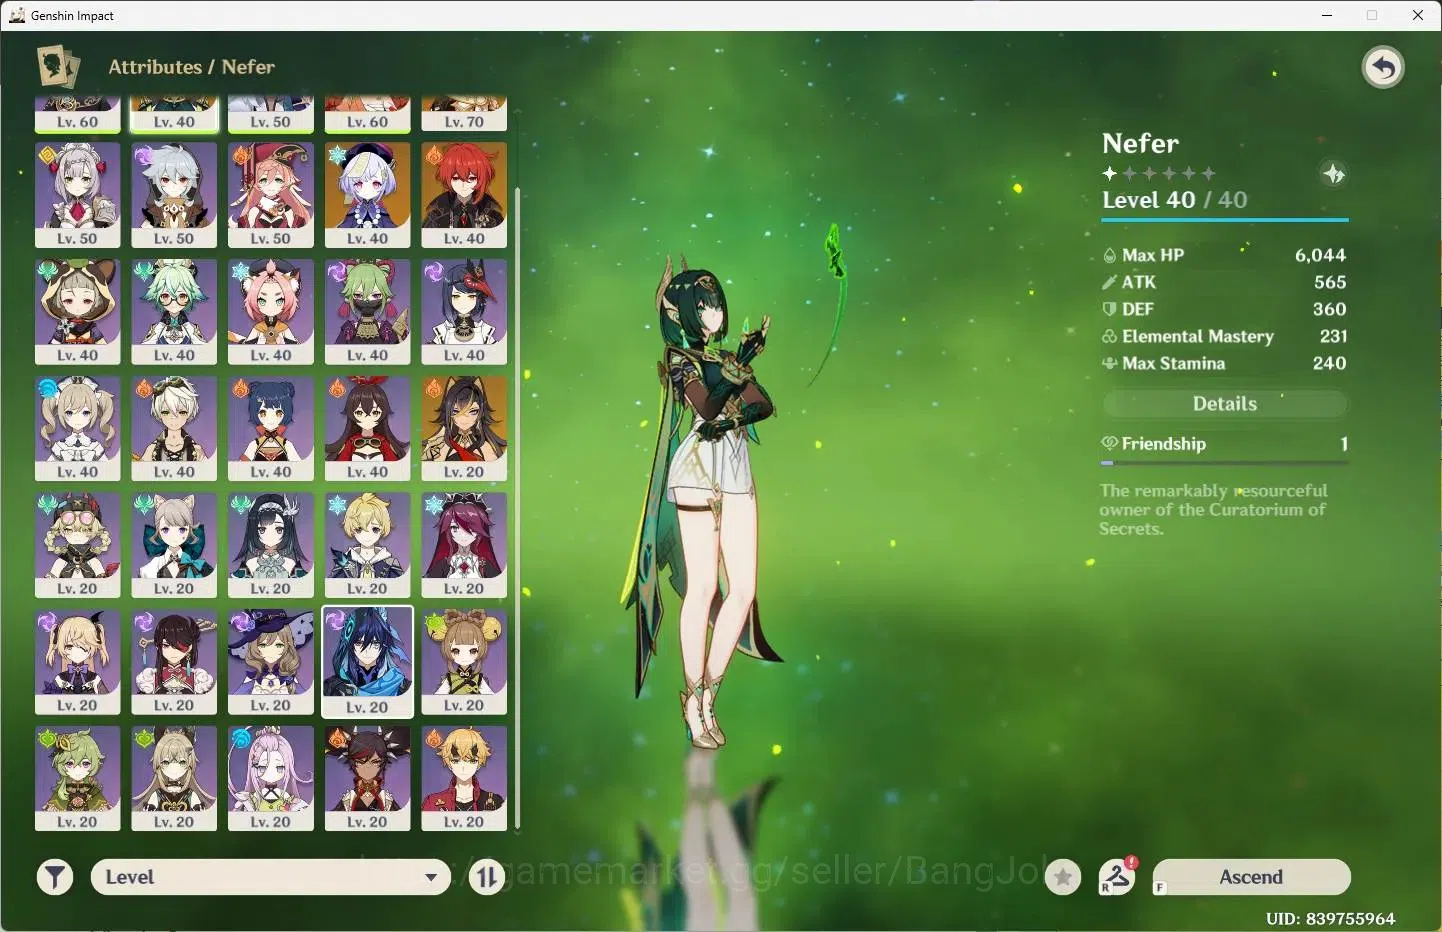1442x932 pixels.
Task: Toggle ascending/descending sort order arrows
Action: 487,877
